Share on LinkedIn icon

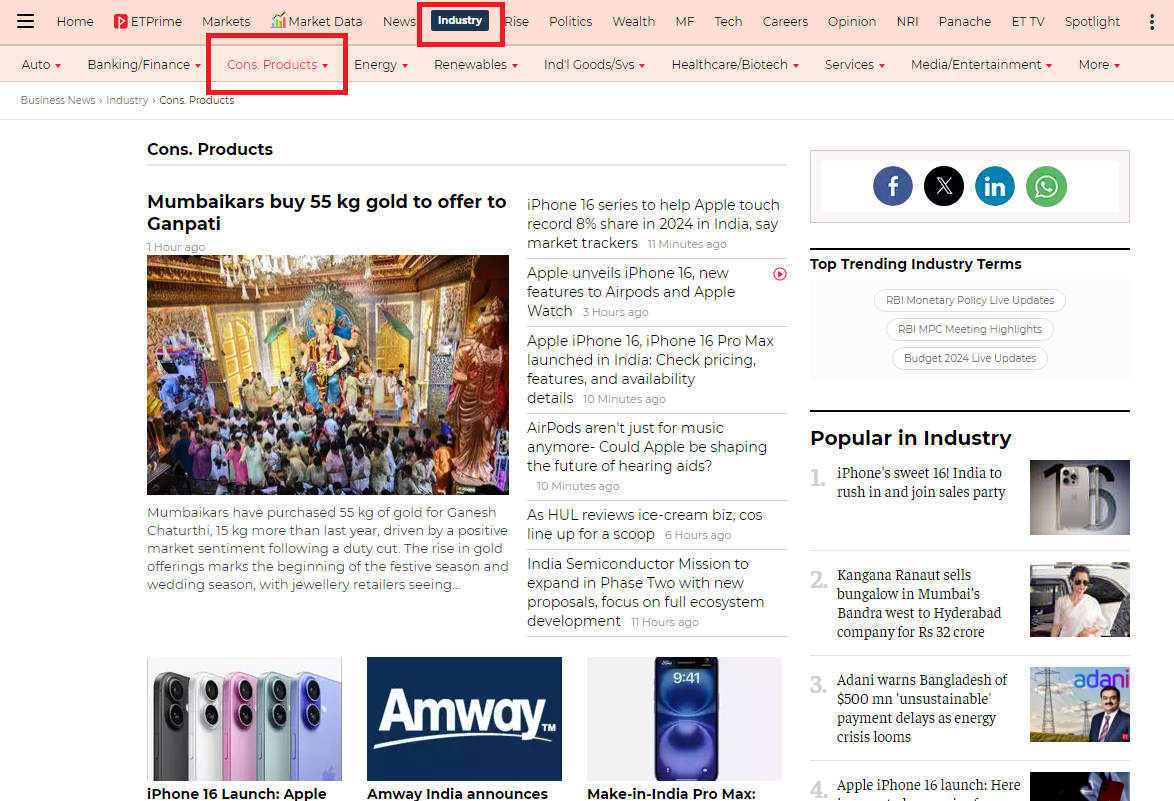pyautogui.click(x=995, y=186)
